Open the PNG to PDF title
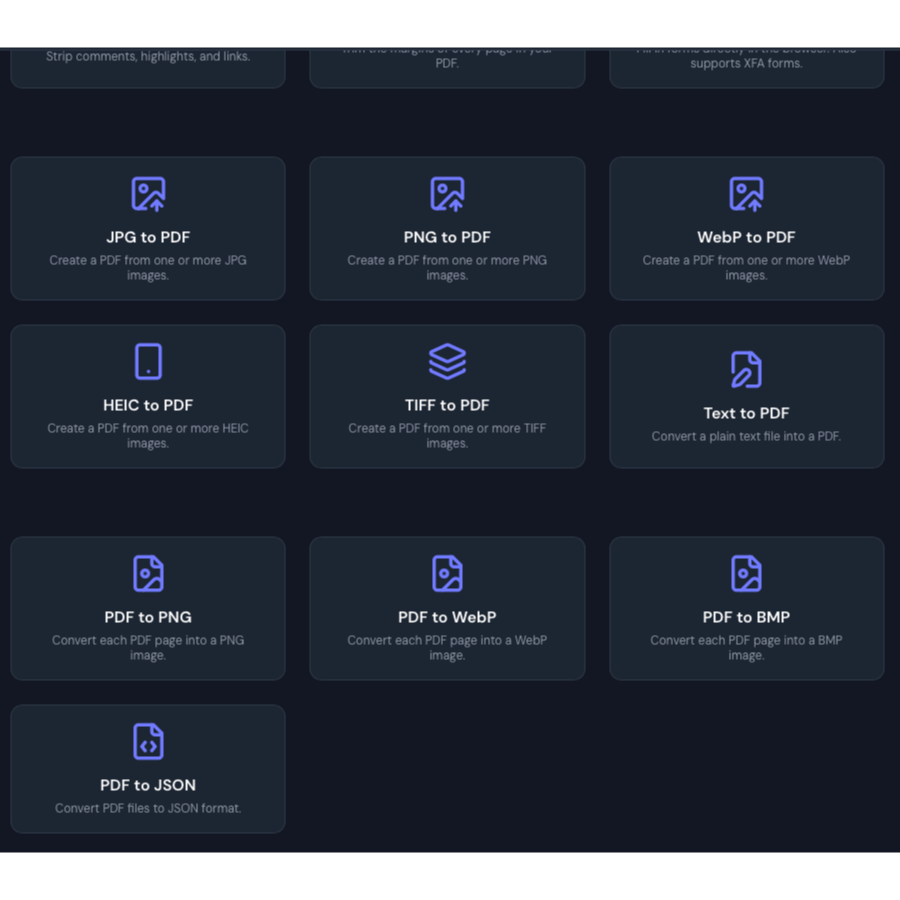This screenshot has width=900, height=900. (x=447, y=237)
